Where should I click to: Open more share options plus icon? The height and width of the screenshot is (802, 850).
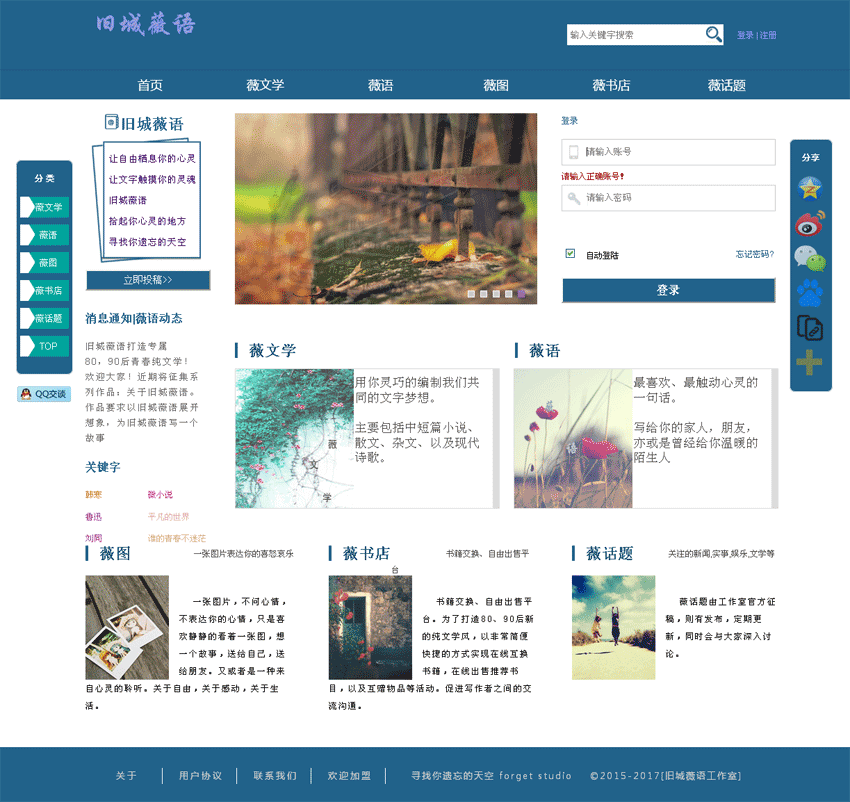[809, 362]
